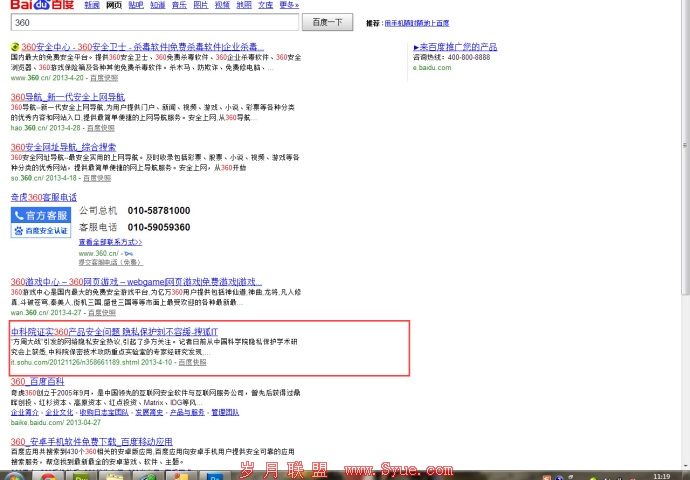690x480 pixels.
Task: Open the 知道 tab
Action: (158, 5)
